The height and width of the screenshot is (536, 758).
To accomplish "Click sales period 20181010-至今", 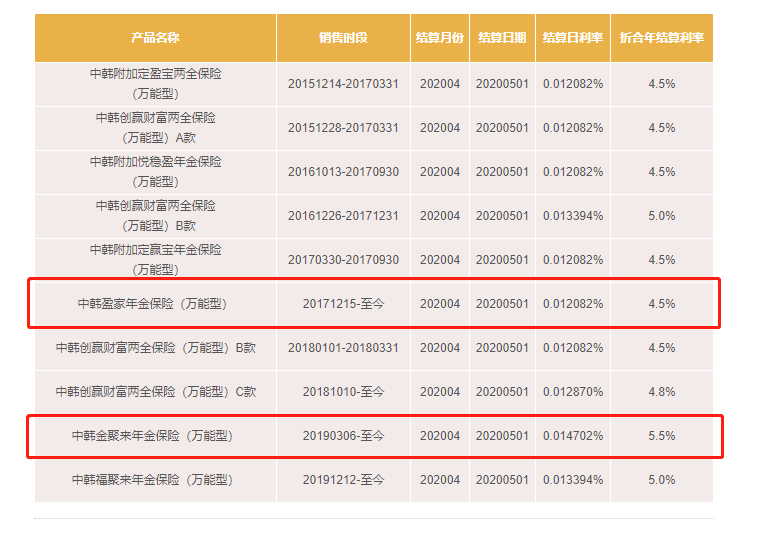I will (343, 391).
